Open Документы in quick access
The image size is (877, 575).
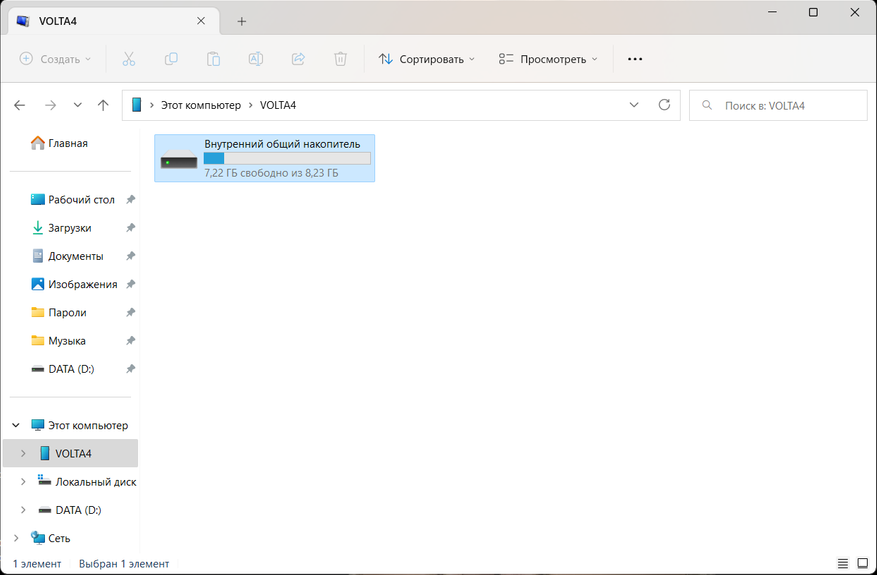pos(68,256)
